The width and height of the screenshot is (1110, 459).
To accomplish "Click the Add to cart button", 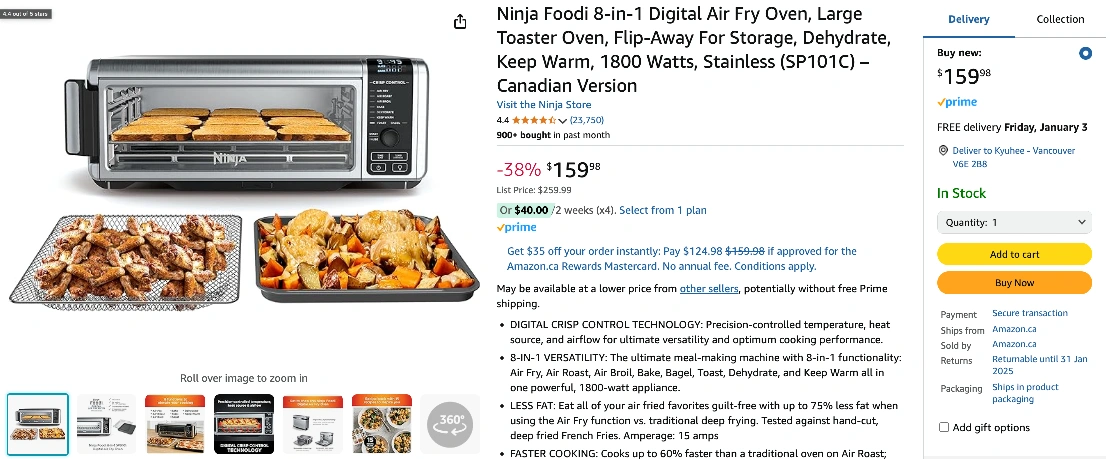I will click(x=1014, y=254).
